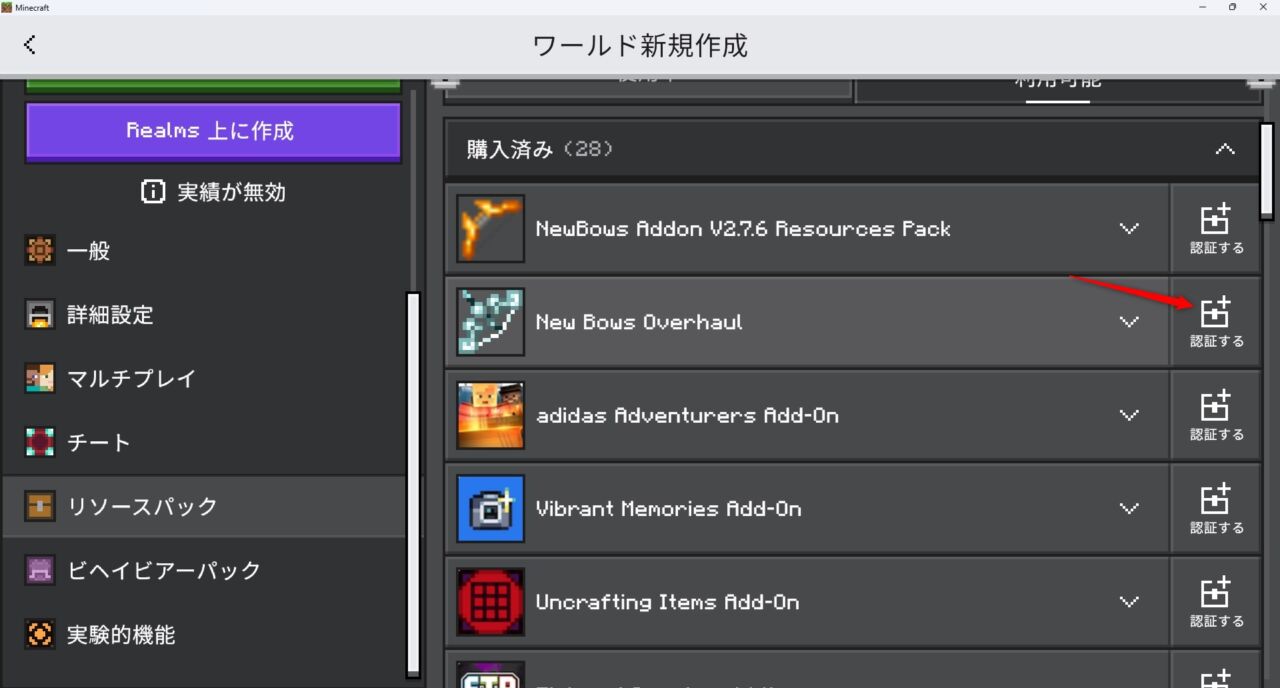This screenshot has height=688, width=1280.
Task: Click the 'NewBows Addon V2.7.6 Resources Pack' name
Action: click(743, 229)
